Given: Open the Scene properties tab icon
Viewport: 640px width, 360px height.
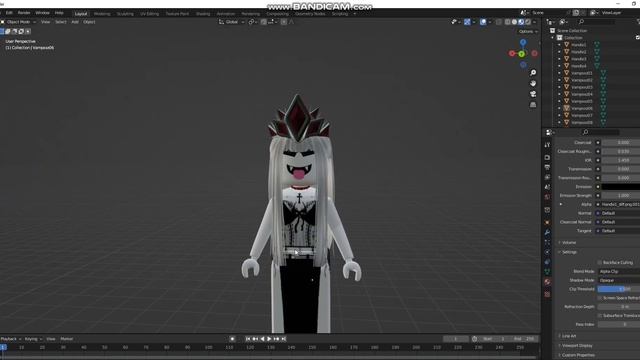Looking at the screenshot, I should point(547,187).
